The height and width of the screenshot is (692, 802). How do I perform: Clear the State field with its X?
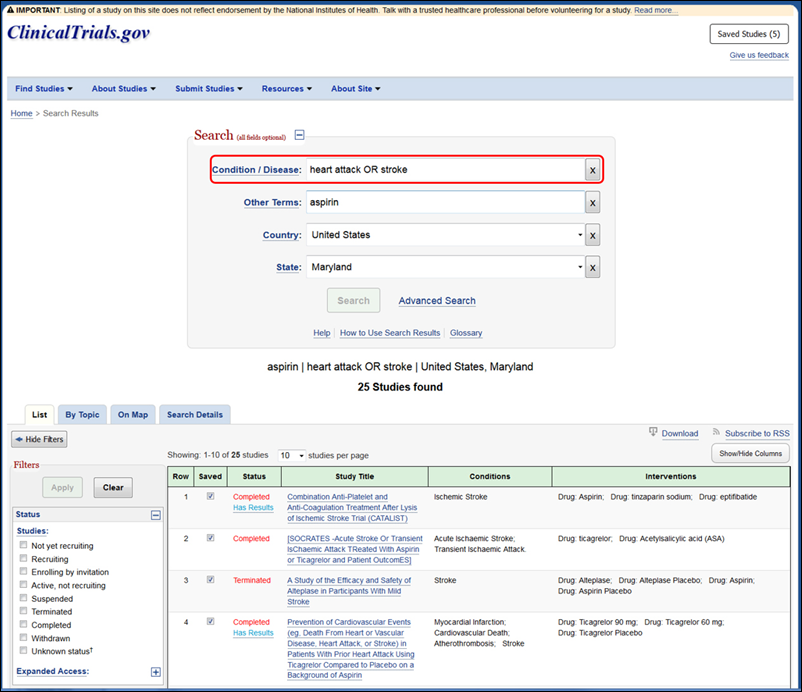[x=592, y=267]
